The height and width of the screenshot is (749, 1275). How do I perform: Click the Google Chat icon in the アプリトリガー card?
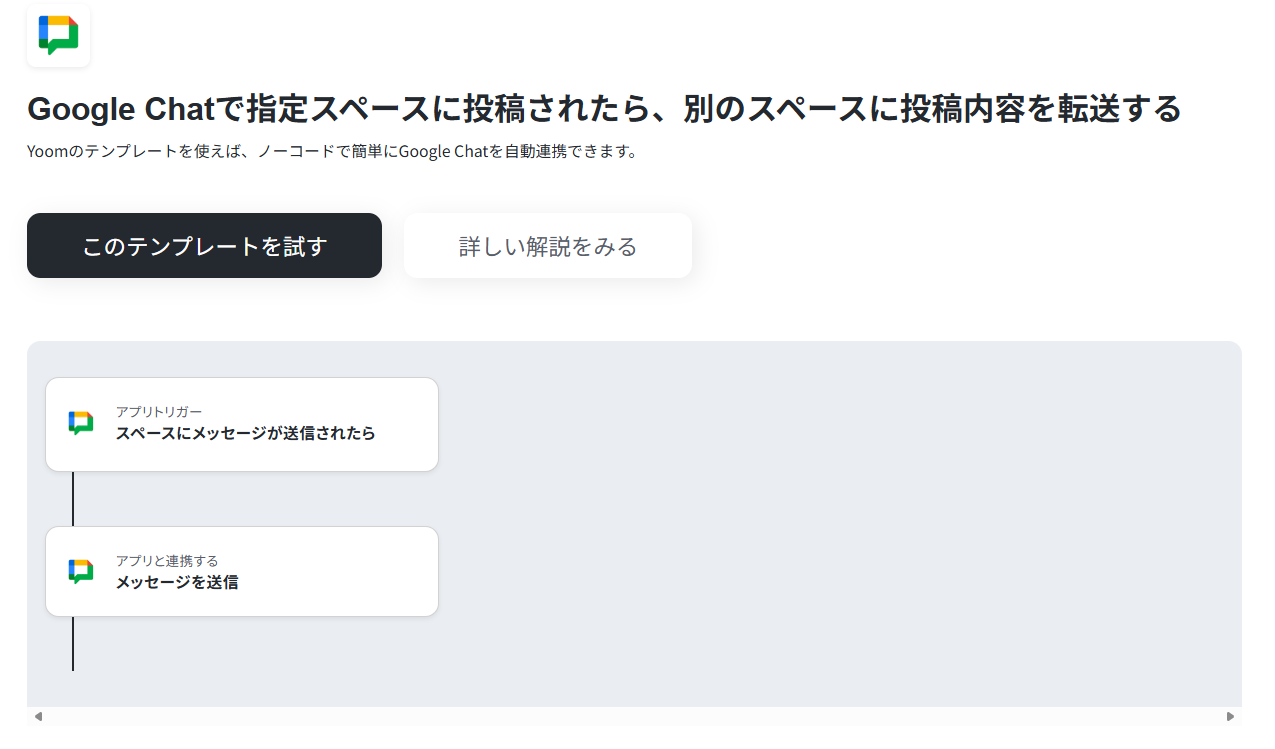click(x=81, y=423)
